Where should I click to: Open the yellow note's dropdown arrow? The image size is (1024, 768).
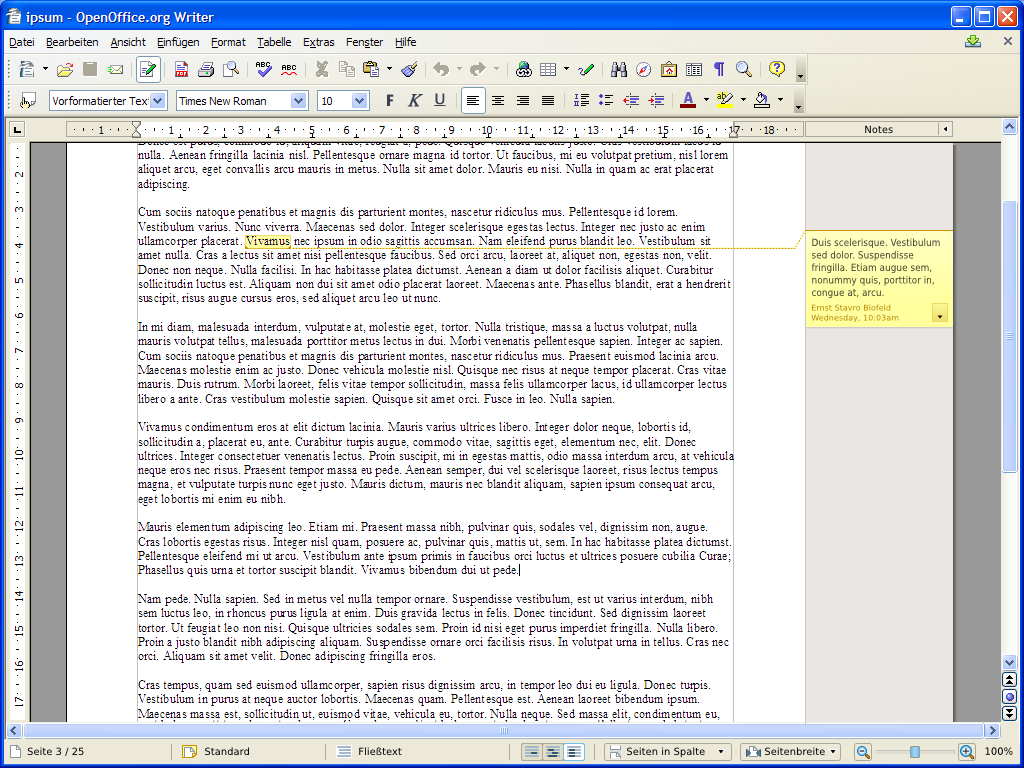pos(939,314)
